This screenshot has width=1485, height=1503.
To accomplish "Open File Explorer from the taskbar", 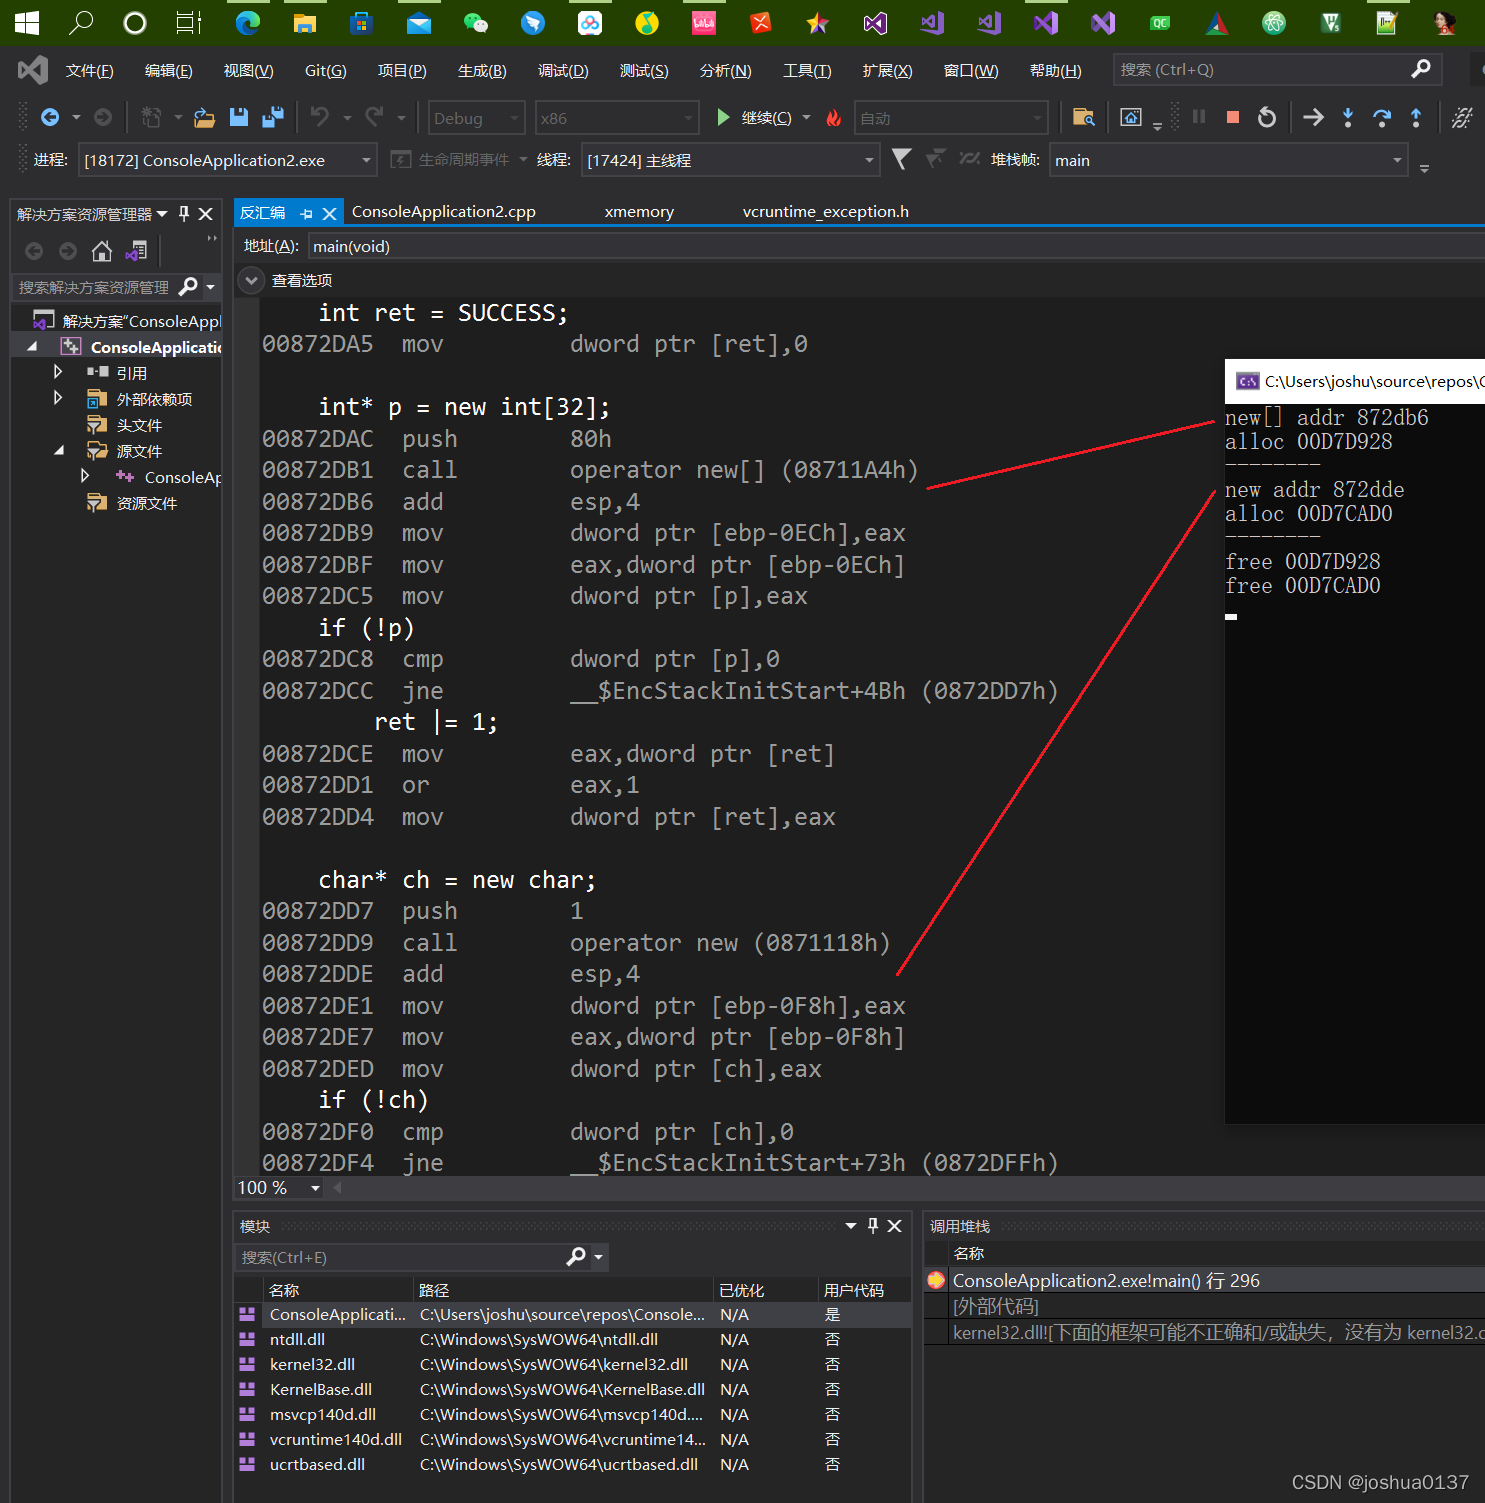I will click(304, 22).
